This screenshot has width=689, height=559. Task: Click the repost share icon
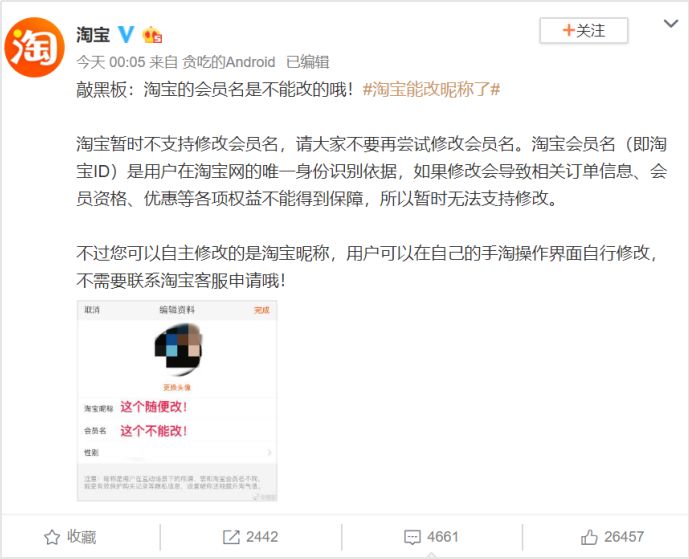(x=231, y=537)
